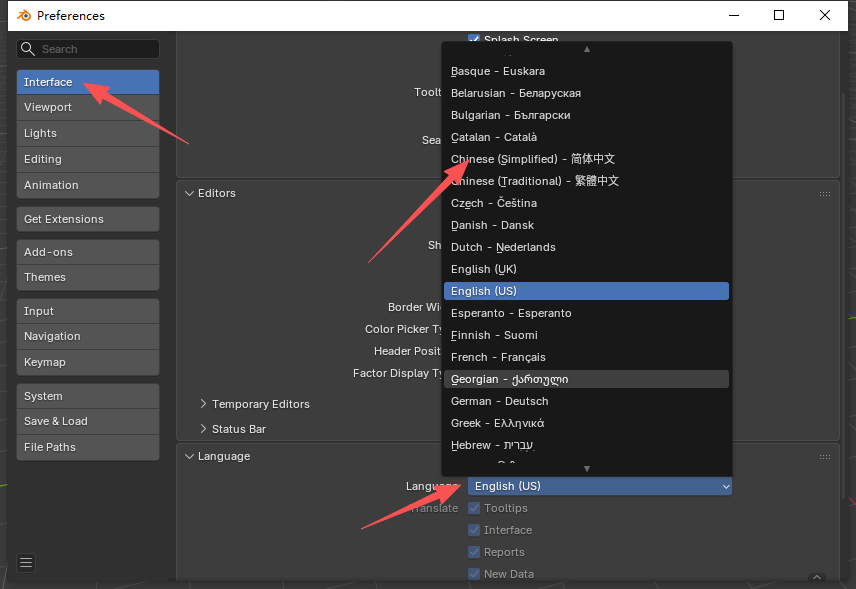
Task: Disable the Reports translation checkbox
Action: [474, 552]
